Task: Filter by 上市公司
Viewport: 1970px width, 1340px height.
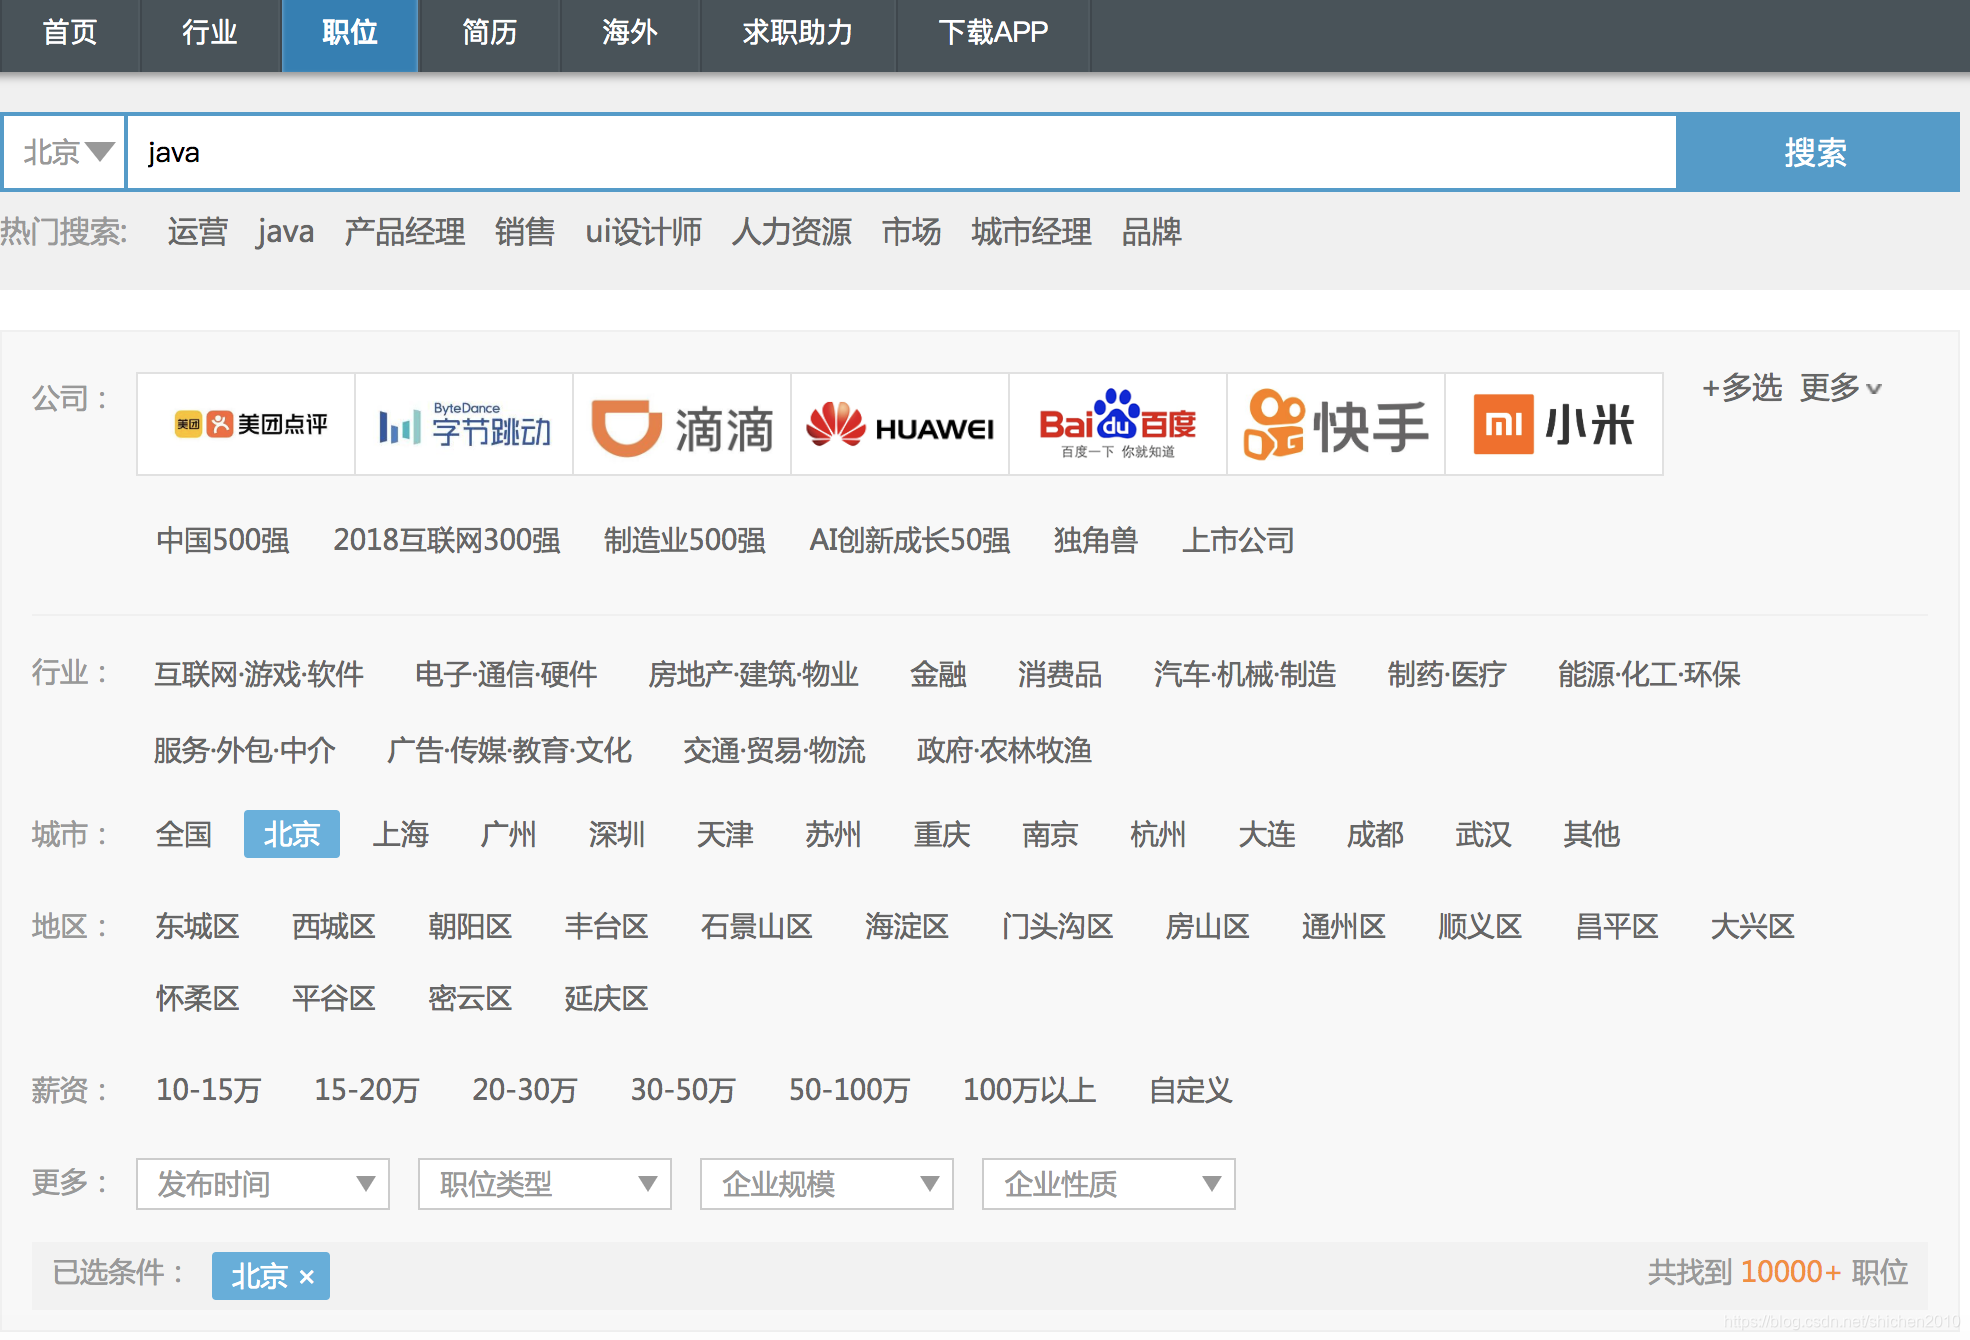Action: (1238, 540)
